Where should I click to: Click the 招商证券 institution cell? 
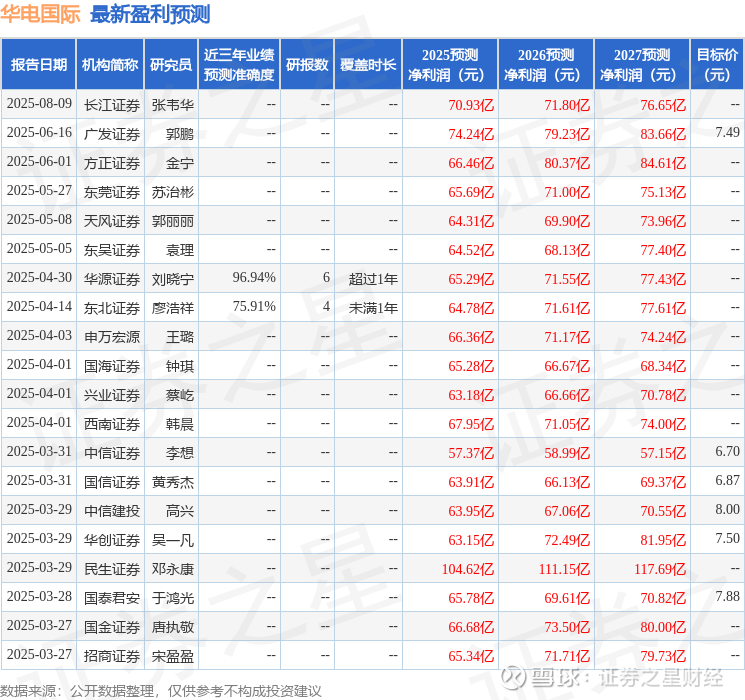(112, 656)
